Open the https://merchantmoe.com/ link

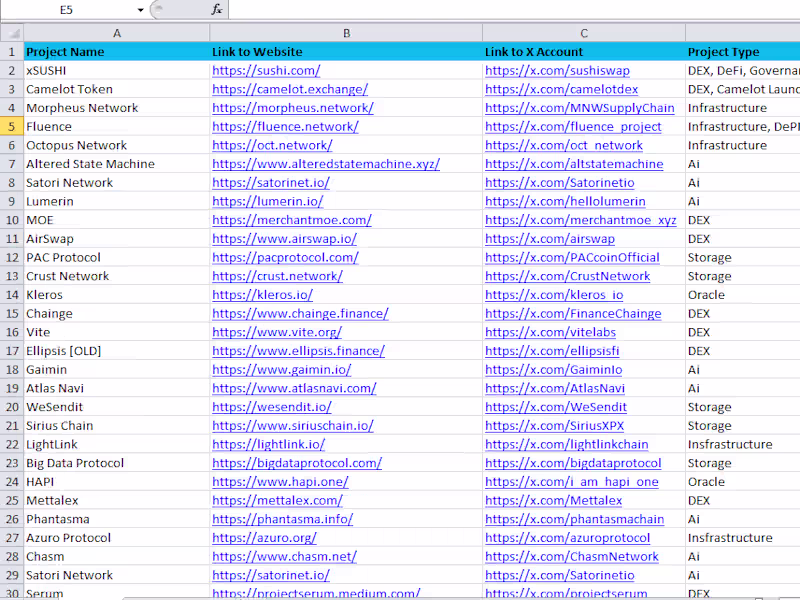tap(292, 220)
